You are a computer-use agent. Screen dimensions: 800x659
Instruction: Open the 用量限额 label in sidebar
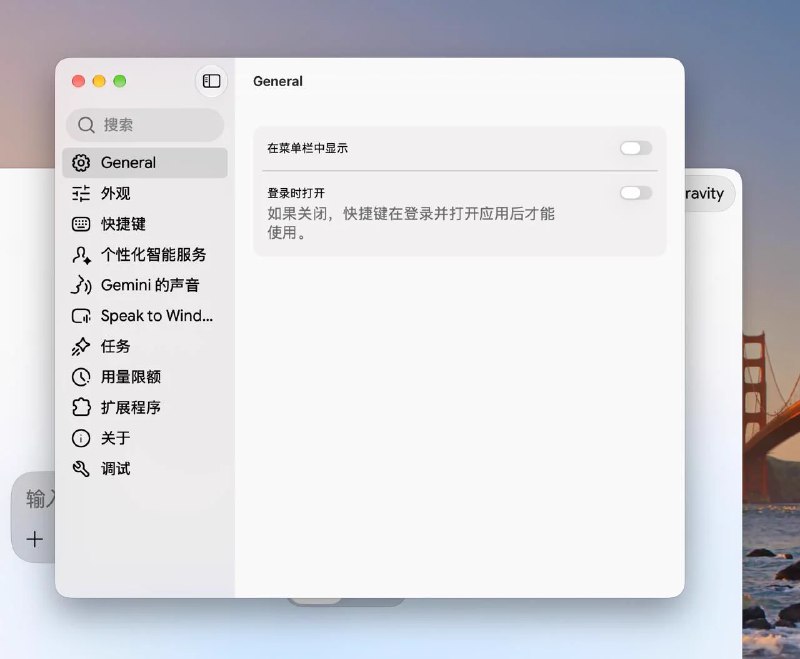(131, 377)
